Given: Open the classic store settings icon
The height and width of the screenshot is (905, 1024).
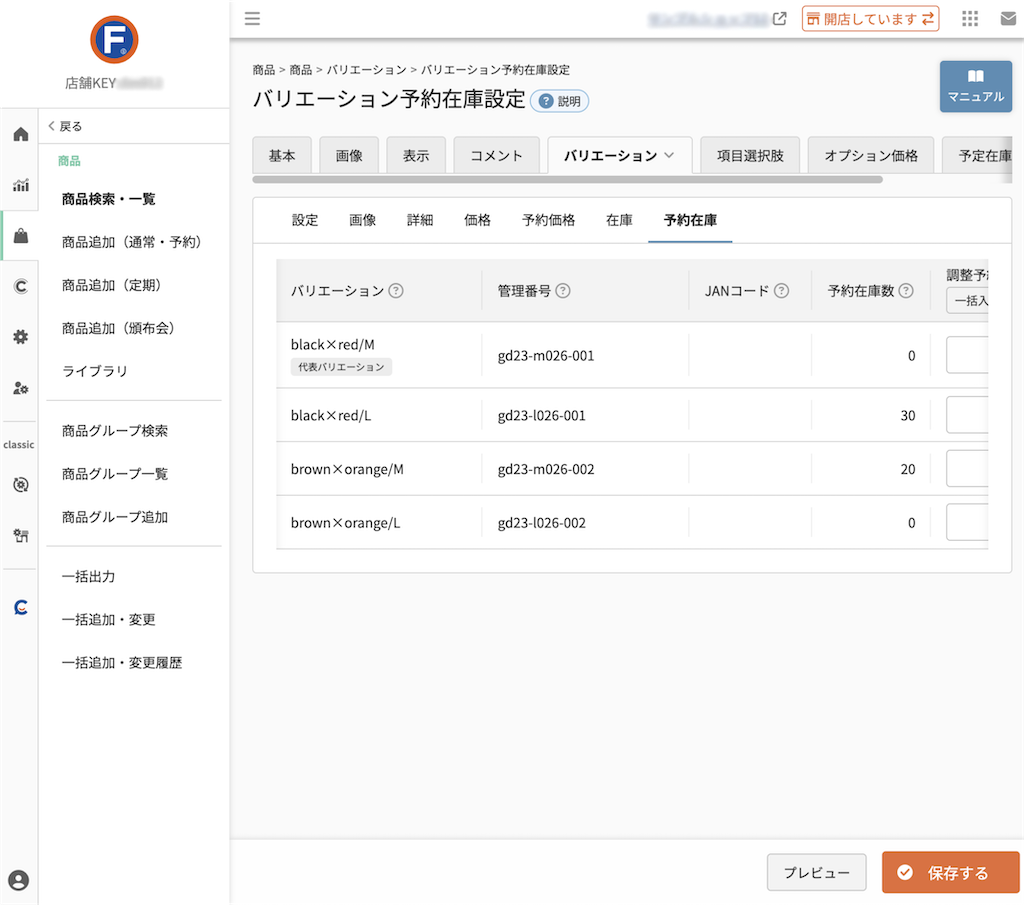Looking at the screenshot, I should [21, 536].
